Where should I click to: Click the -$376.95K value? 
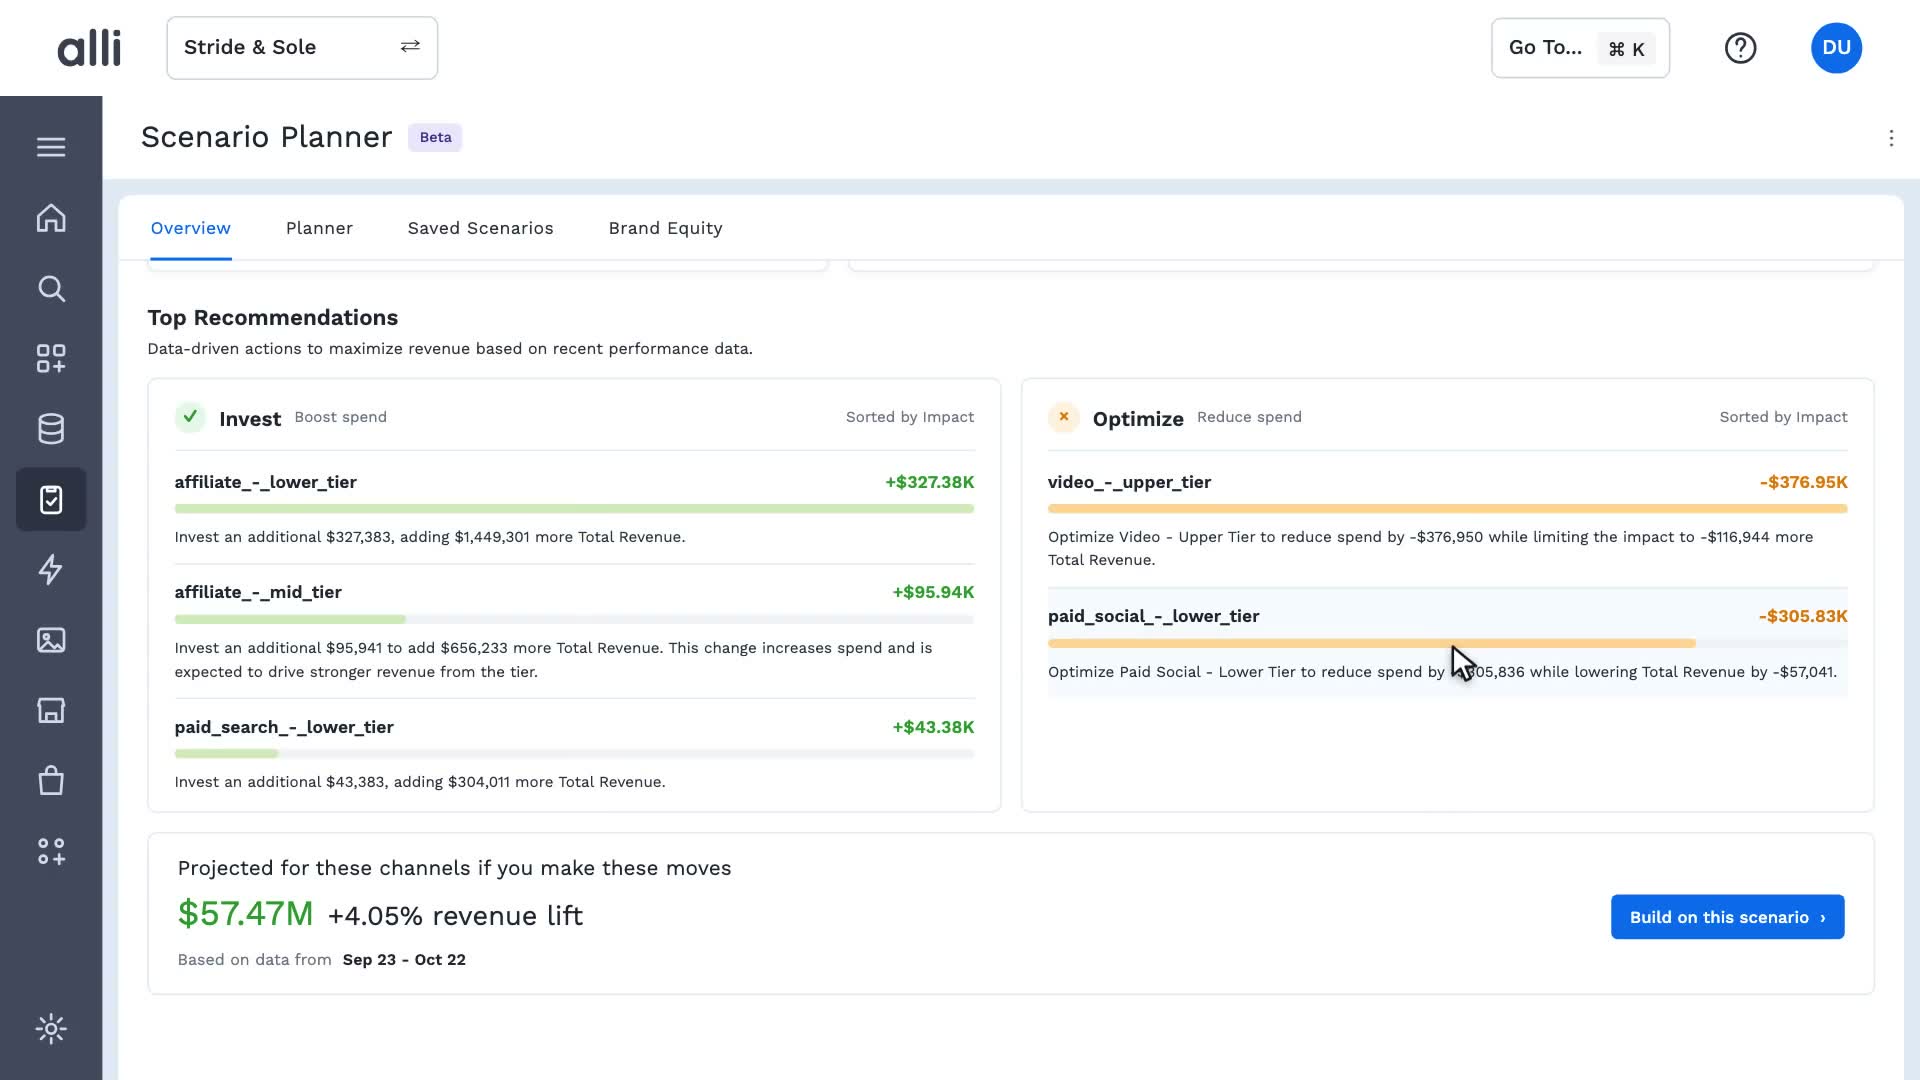(1803, 482)
